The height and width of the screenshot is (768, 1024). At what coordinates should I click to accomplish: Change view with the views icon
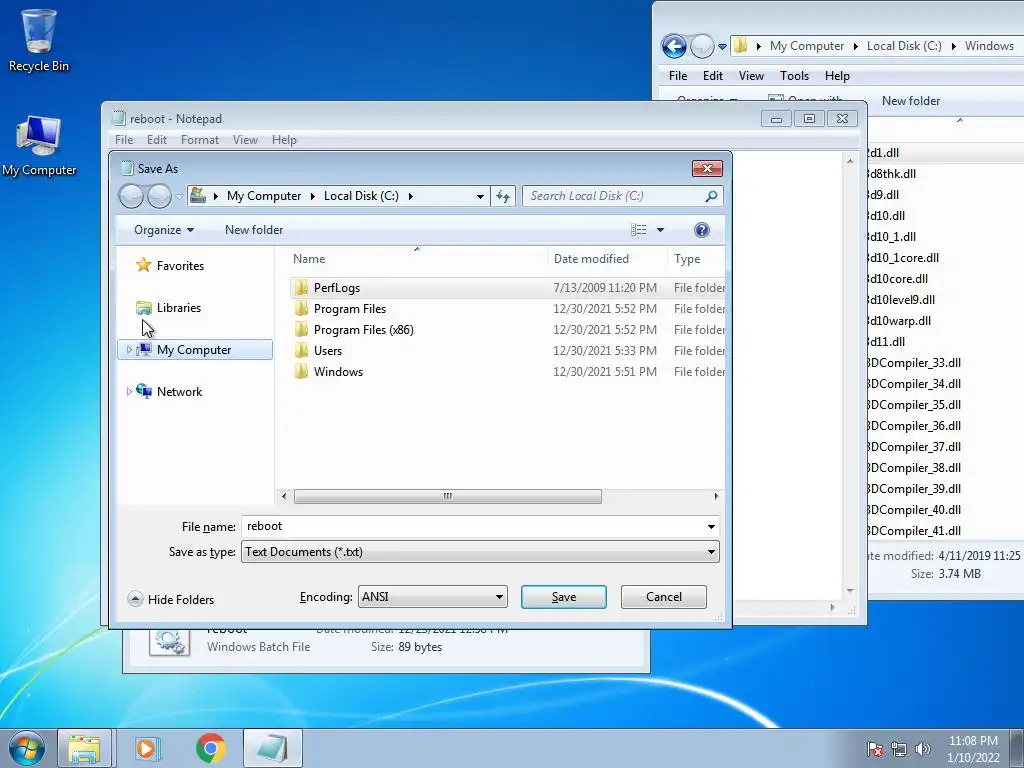pos(639,230)
